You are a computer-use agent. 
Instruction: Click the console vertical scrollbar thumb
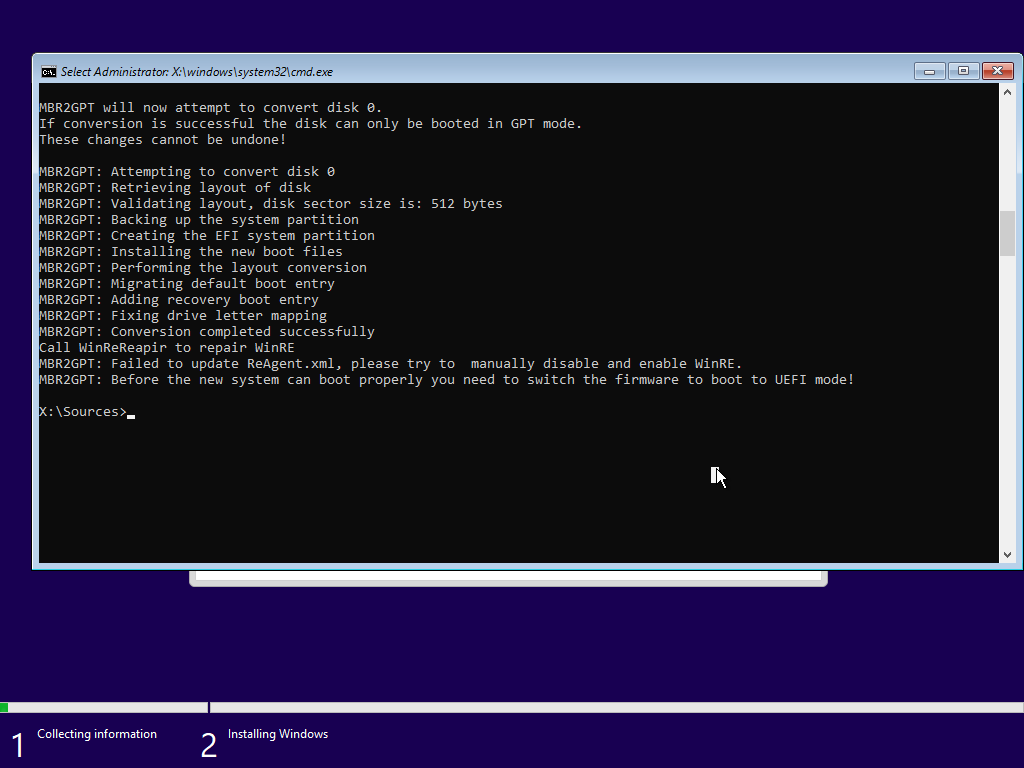click(x=1007, y=233)
